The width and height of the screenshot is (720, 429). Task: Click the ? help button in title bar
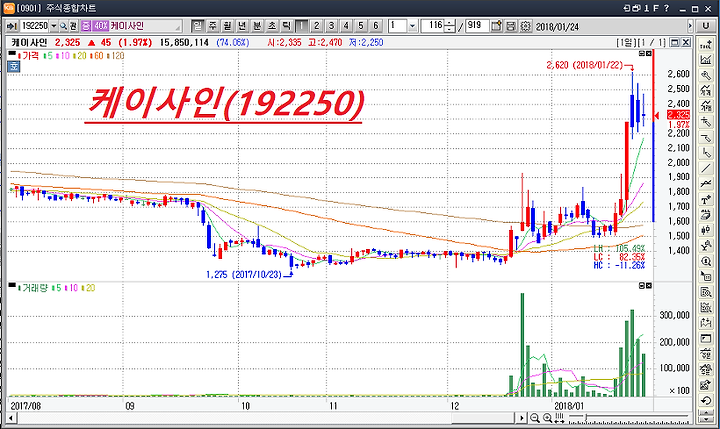coord(666,8)
